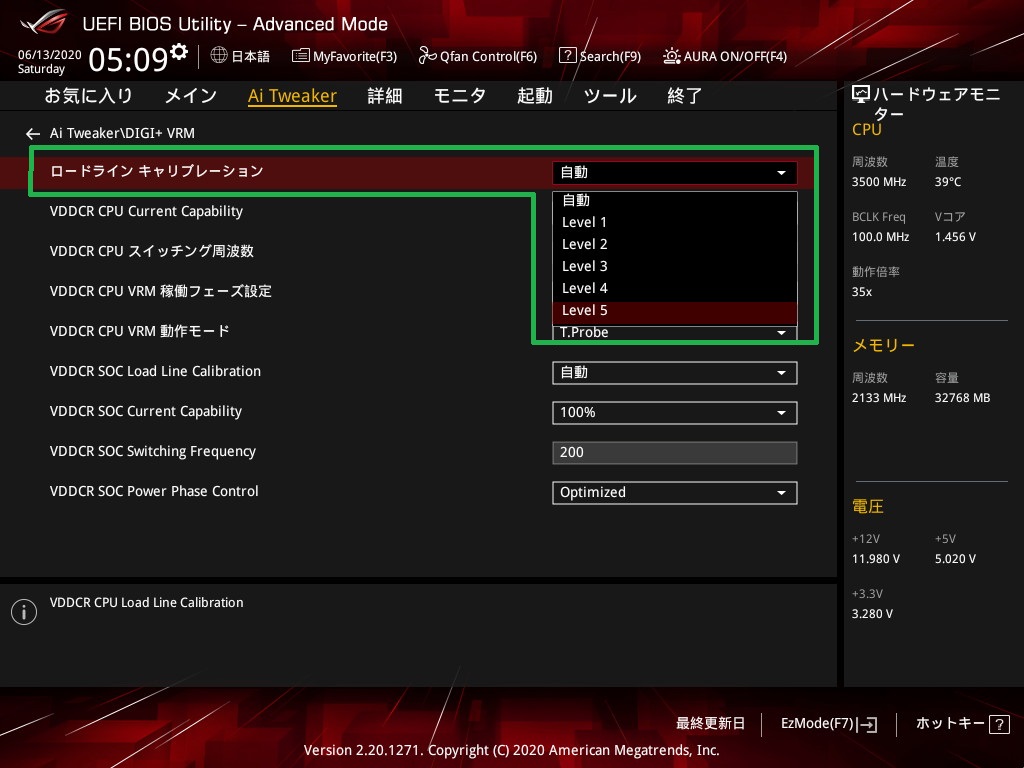The width and height of the screenshot is (1024, 768).
Task: Select VDDCR CPU VRM 動作モード row
Action: (140, 331)
